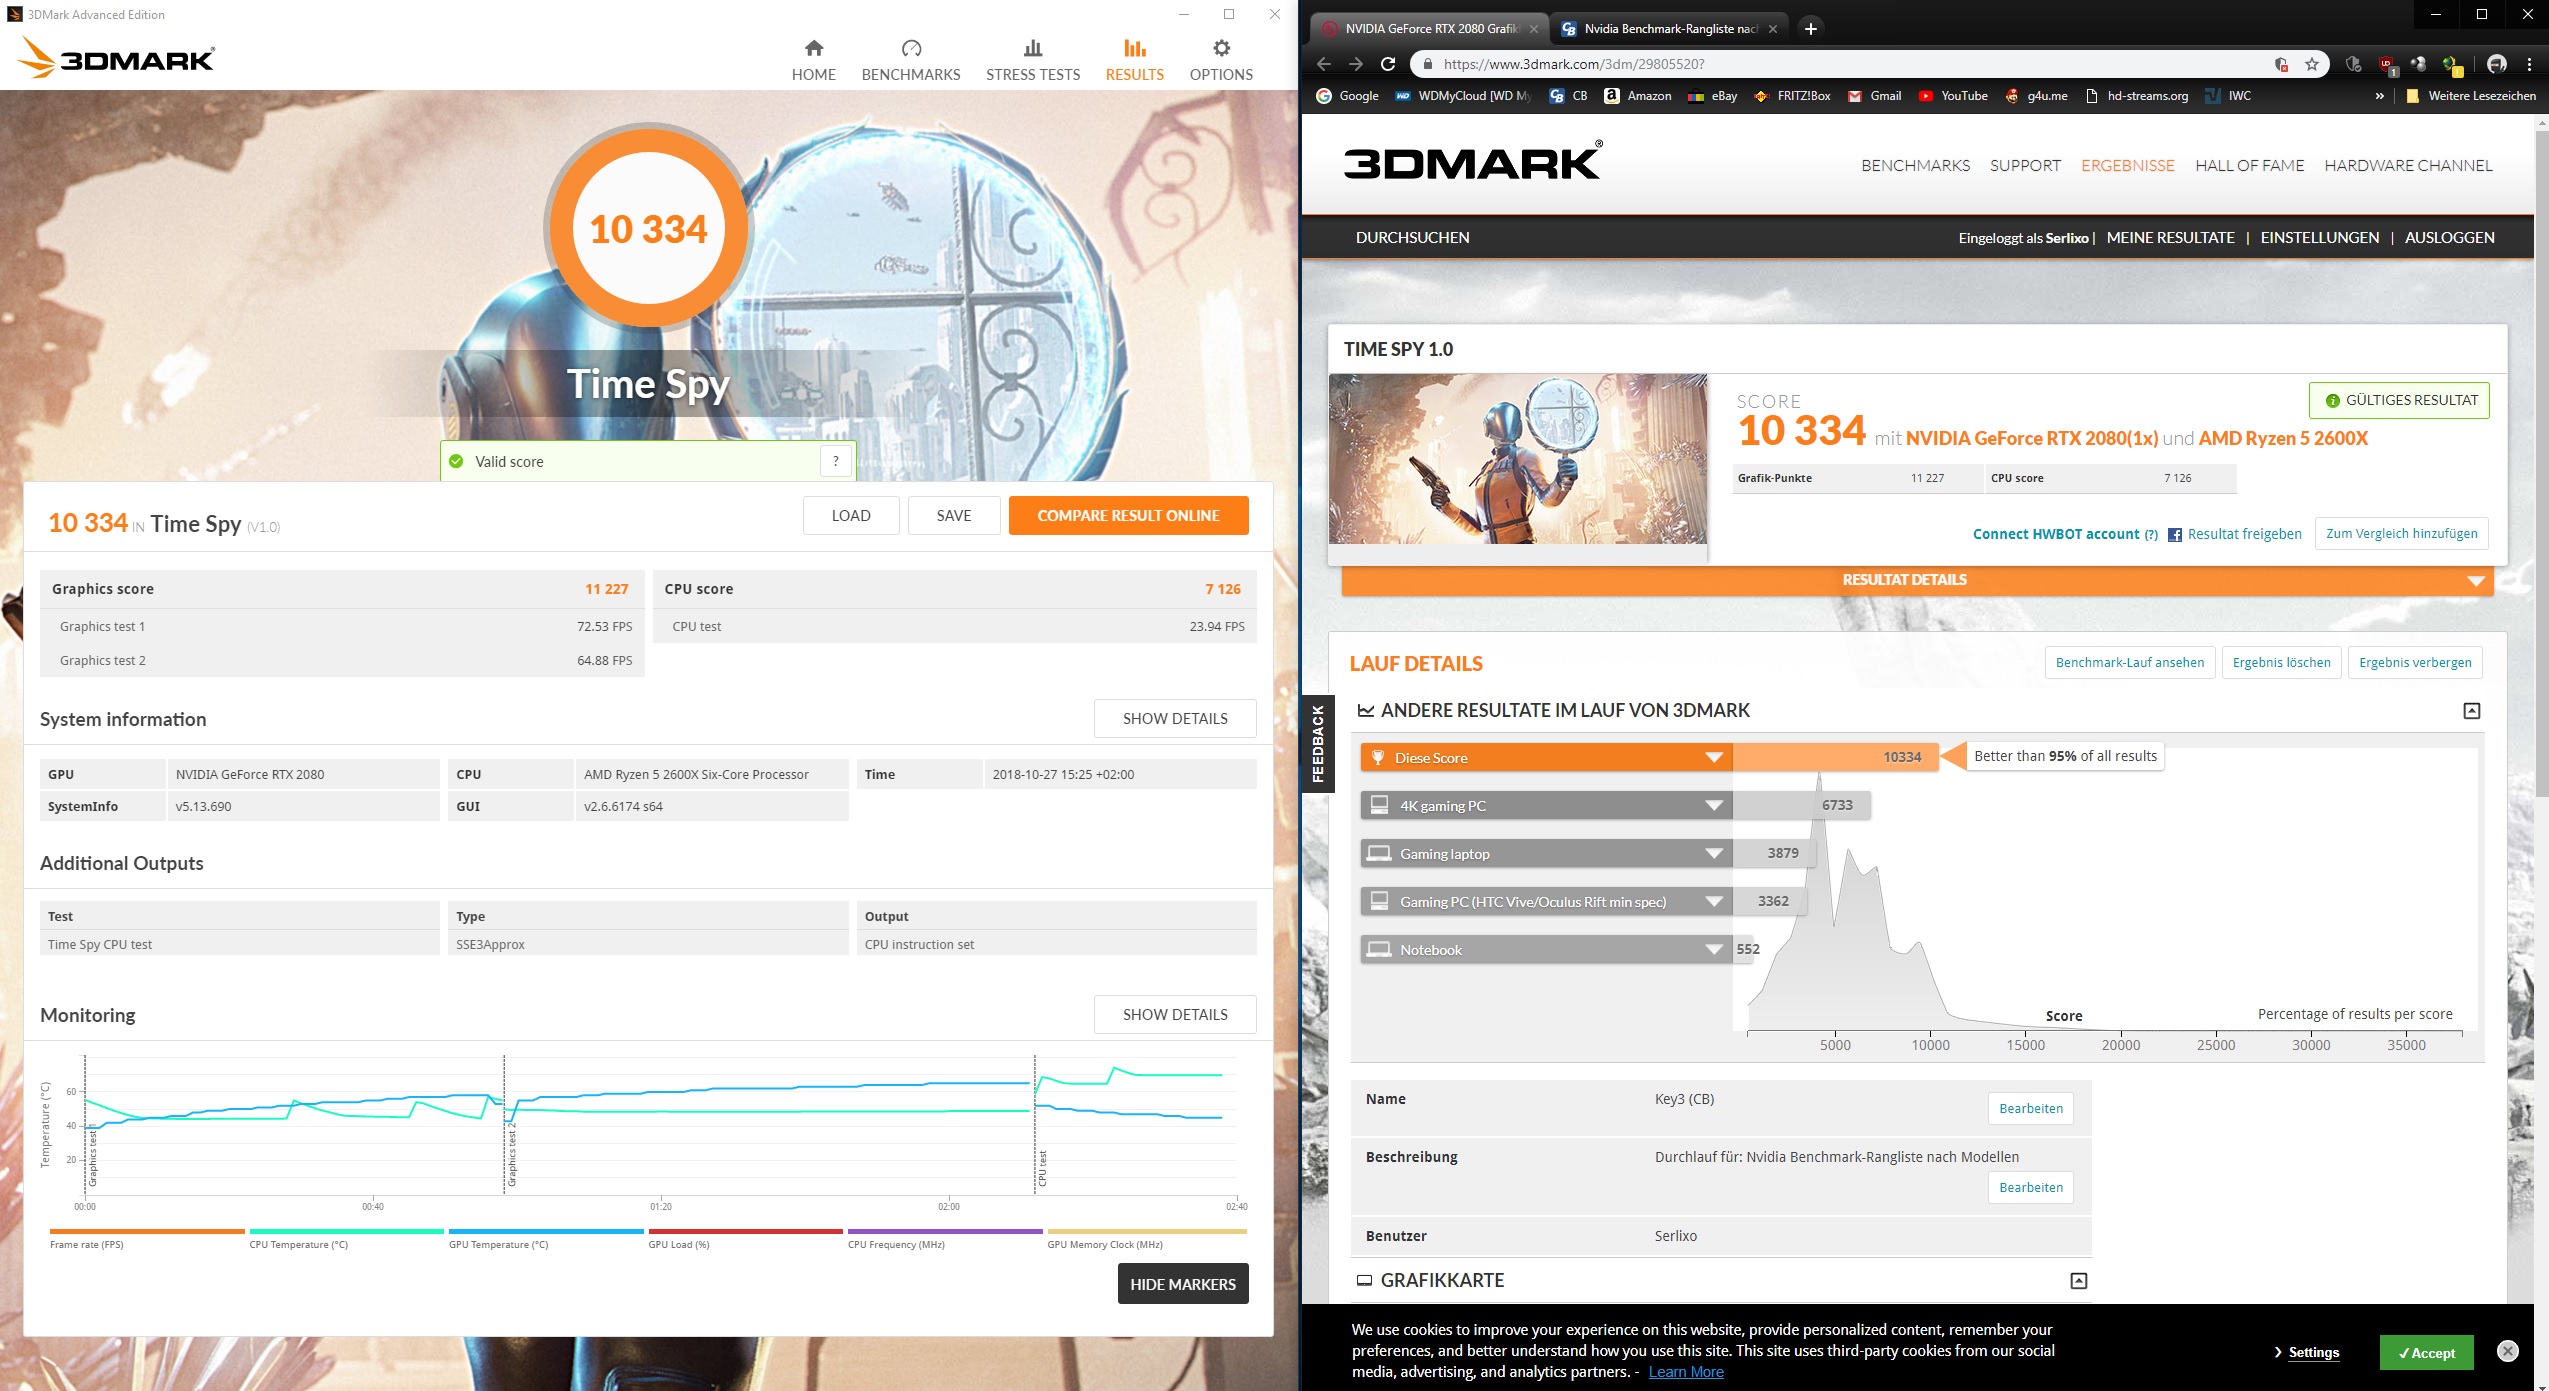Open a new browser tab
2549x1391 pixels.
(1810, 28)
